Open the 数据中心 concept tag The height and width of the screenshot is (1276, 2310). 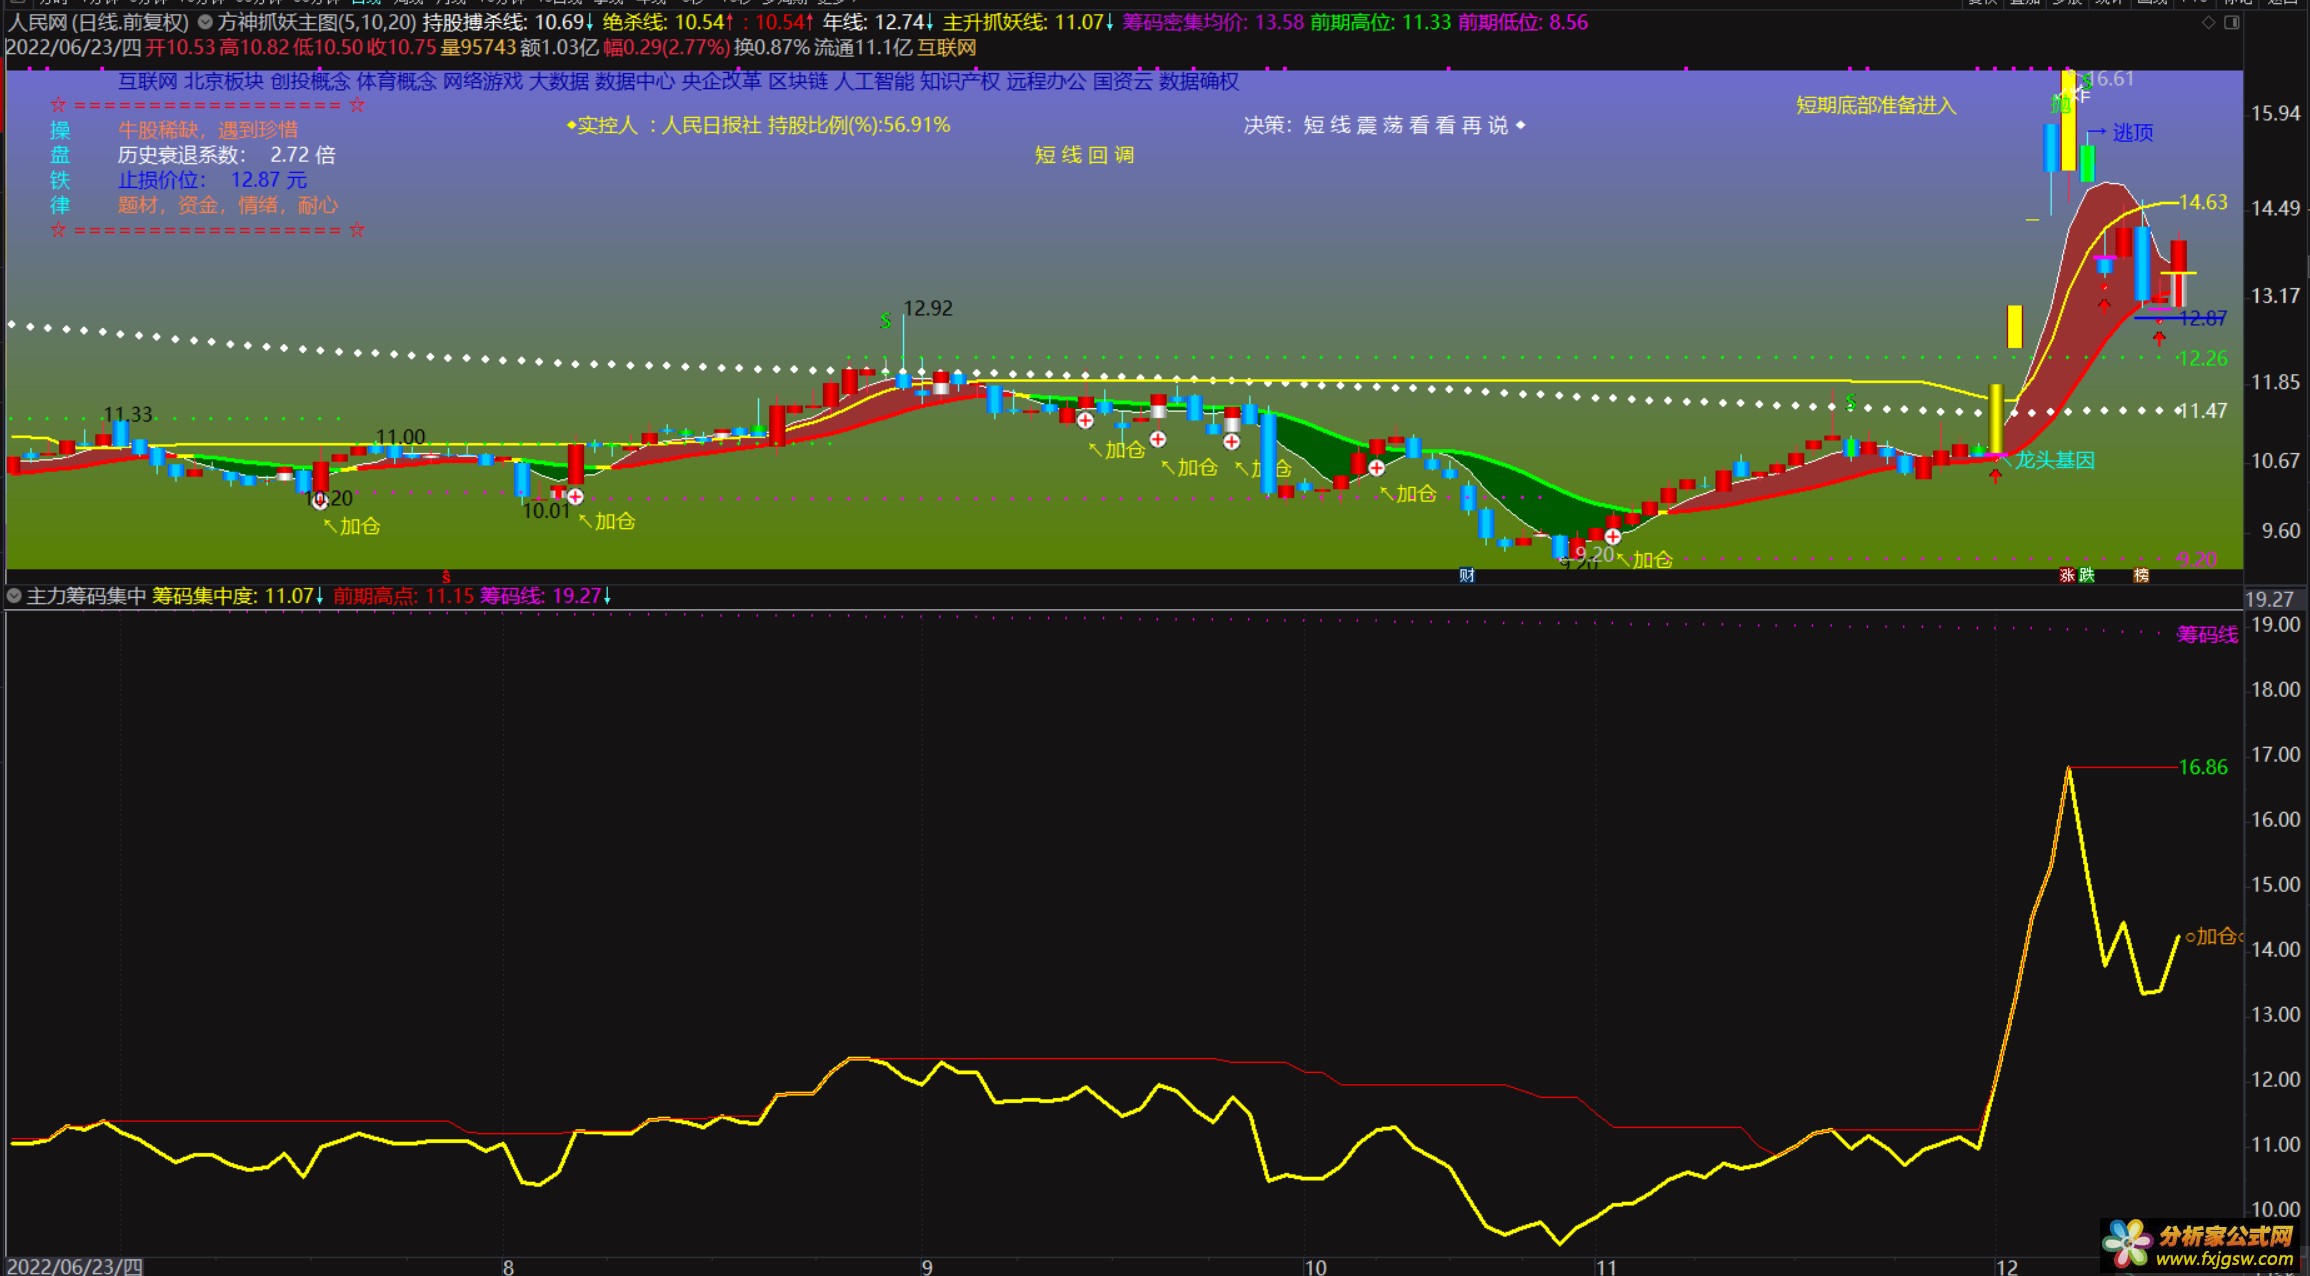635,81
